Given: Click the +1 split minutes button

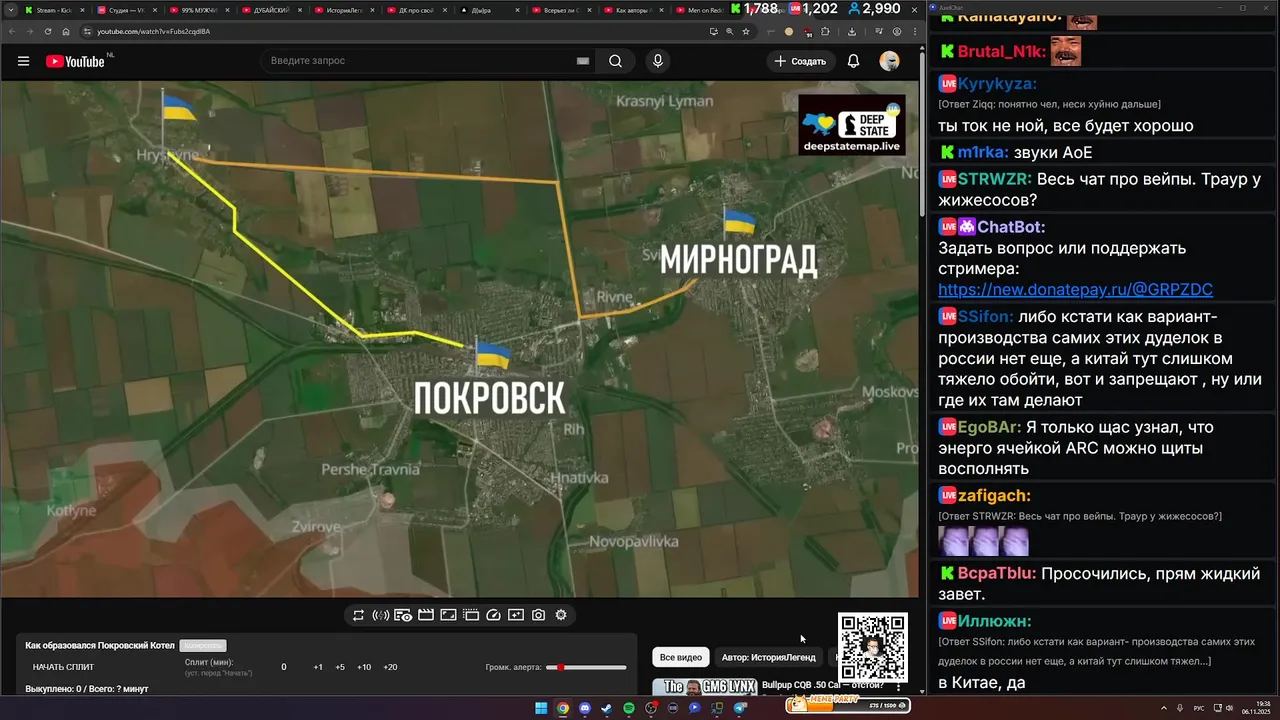Looking at the screenshot, I should pyautogui.click(x=318, y=667).
